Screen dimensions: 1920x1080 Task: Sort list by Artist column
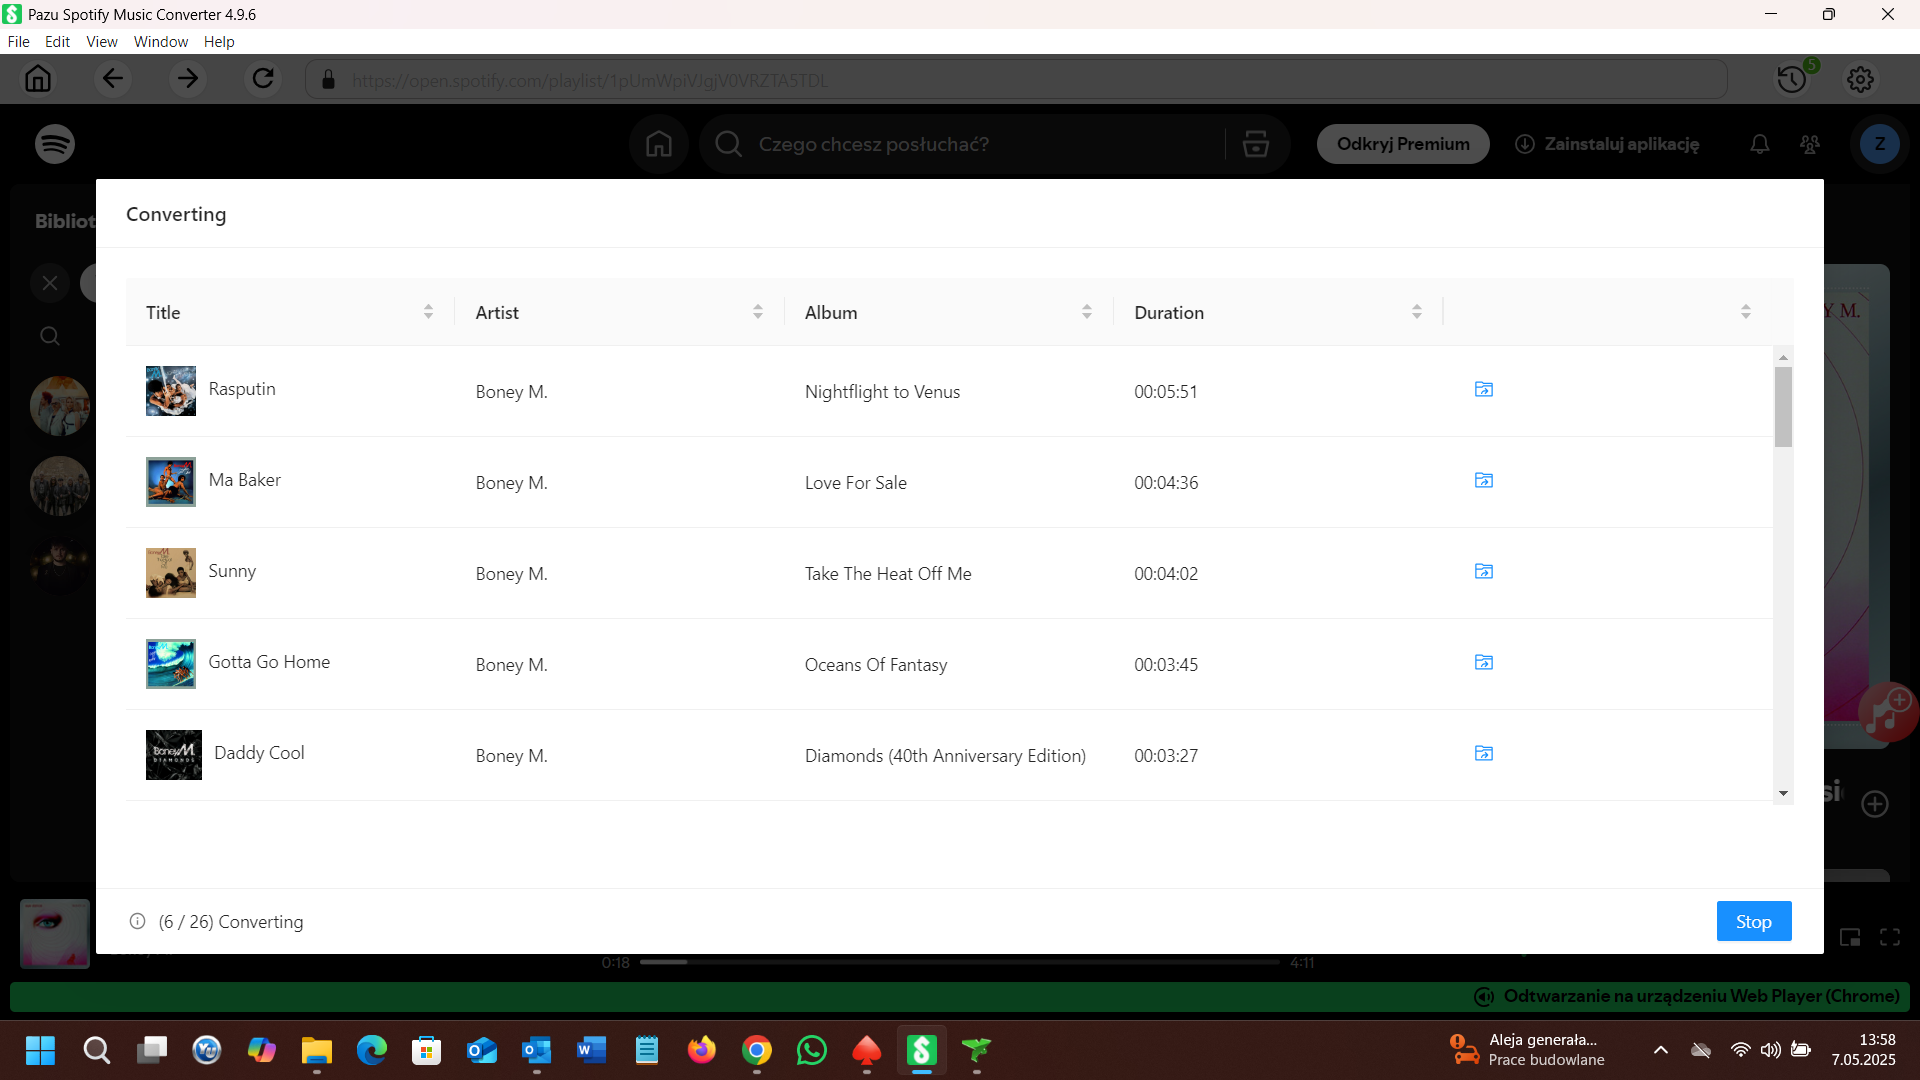(758, 312)
